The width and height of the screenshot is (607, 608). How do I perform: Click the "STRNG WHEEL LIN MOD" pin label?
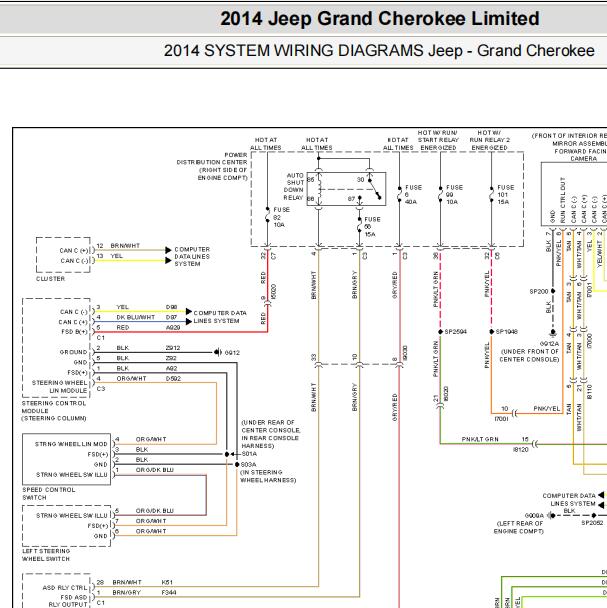[x=71, y=444]
